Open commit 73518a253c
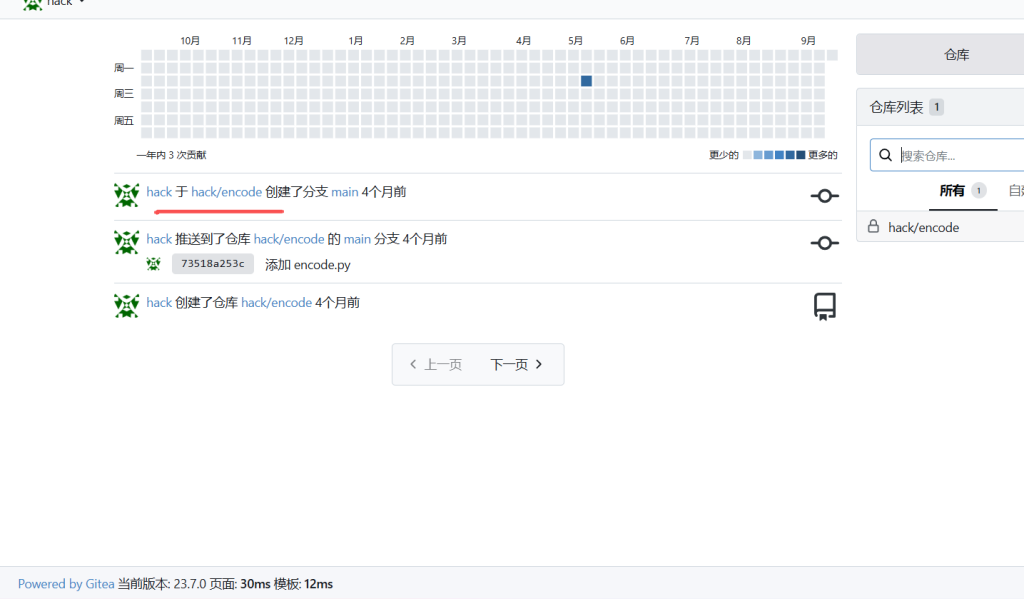The width and height of the screenshot is (1024, 599). tap(212, 264)
